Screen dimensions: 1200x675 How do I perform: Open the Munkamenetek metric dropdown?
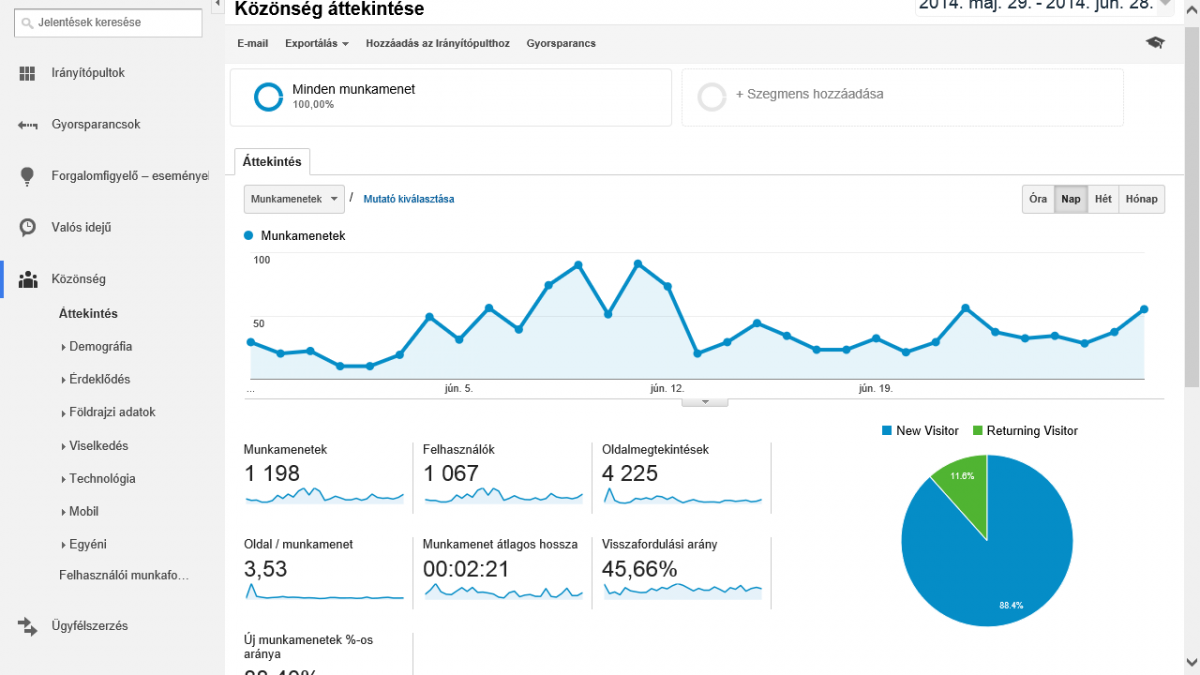(294, 199)
